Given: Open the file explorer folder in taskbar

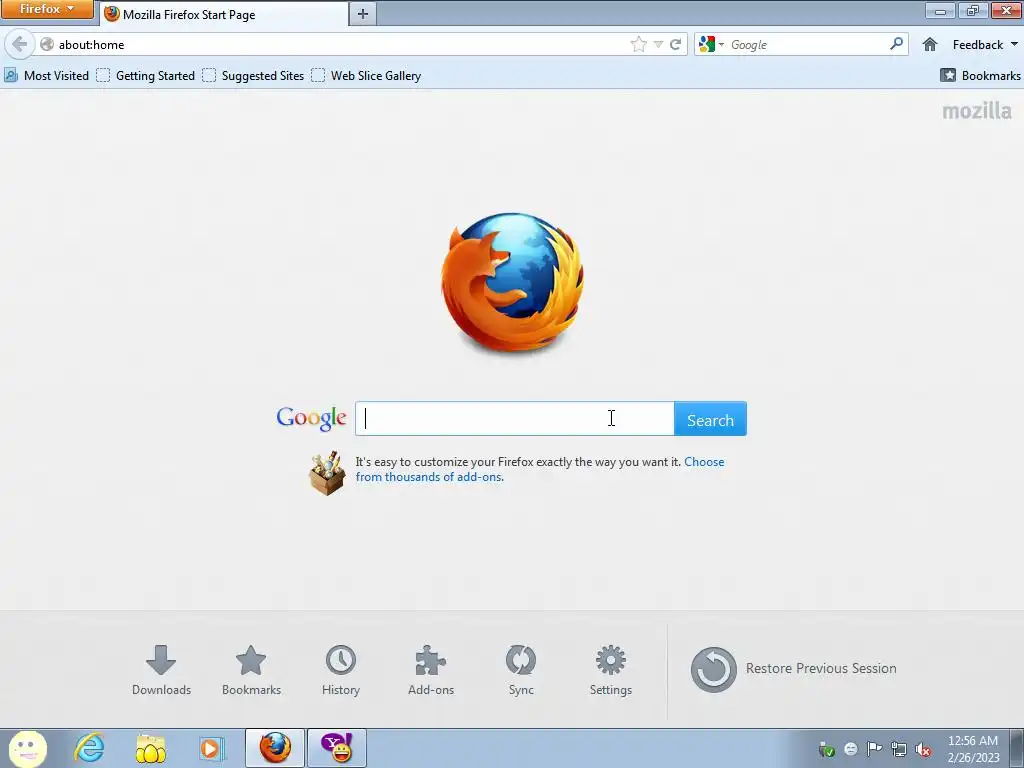Looking at the screenshot, I should tap(150, 748).
